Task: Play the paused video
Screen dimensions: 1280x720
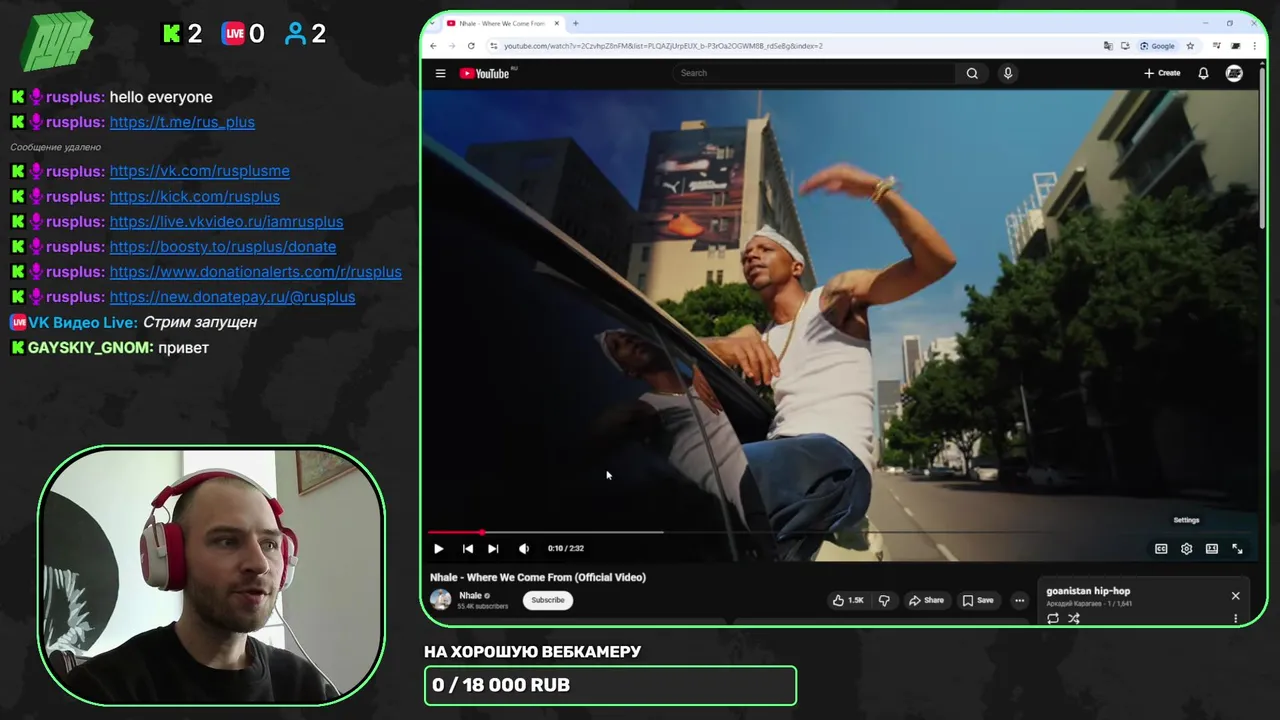Action: (x=438, y=548)
